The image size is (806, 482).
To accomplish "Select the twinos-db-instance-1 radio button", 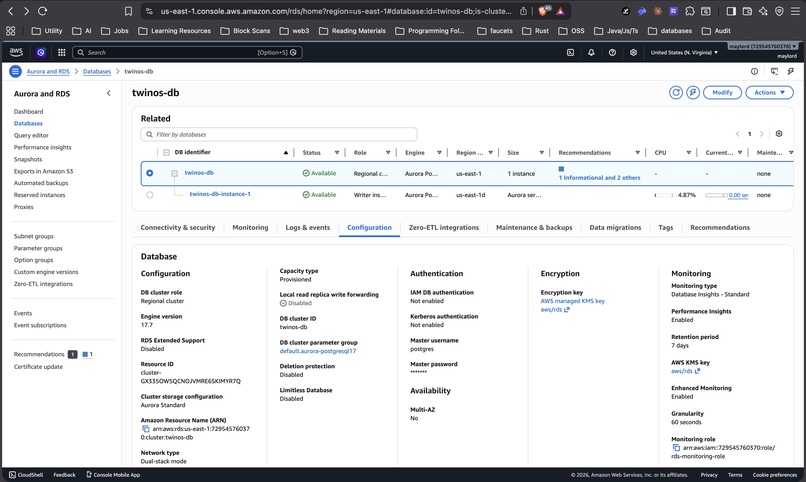I will (150, 195).
